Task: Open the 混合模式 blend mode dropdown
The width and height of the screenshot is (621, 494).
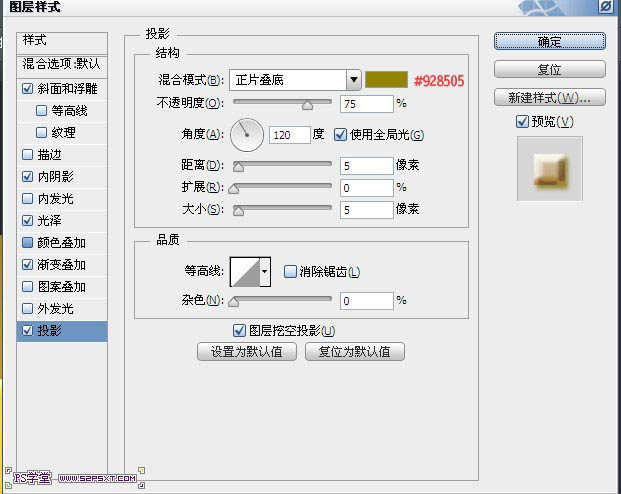Action: click(x=353, y=80)
